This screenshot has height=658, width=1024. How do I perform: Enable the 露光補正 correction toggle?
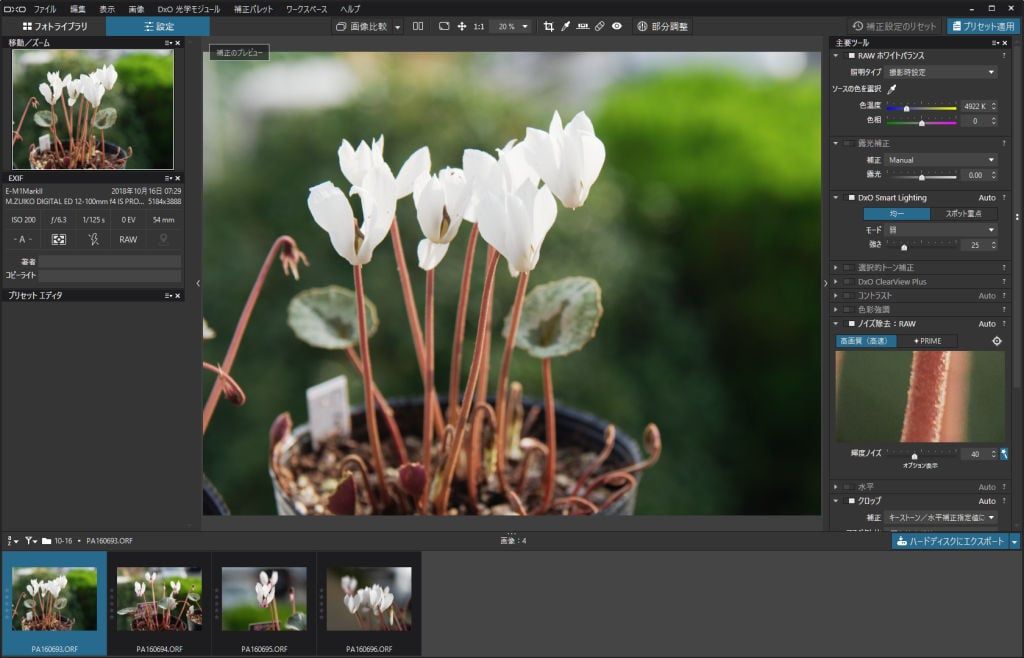pyautogui.click(x=849, y=143)
